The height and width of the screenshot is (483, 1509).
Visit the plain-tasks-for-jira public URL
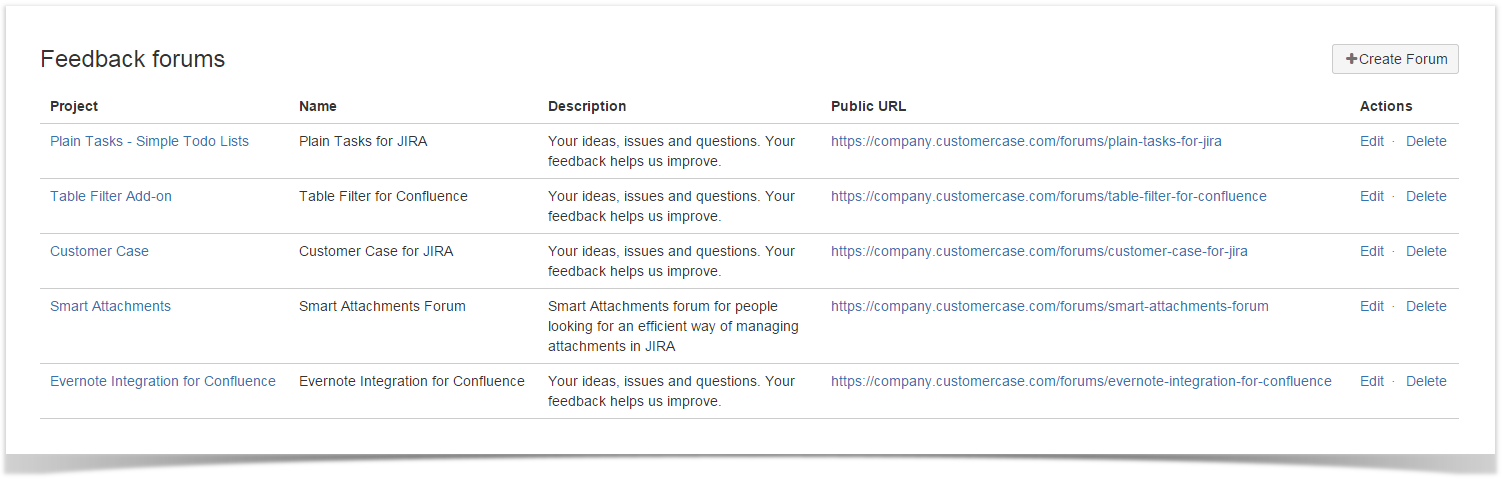click(x=1026, y=141)
